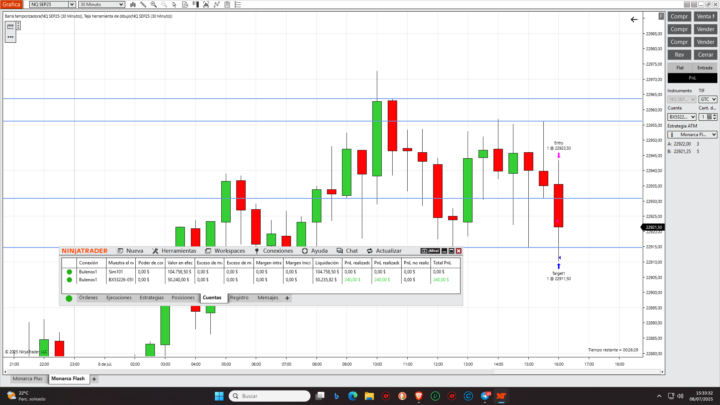
Task: Click the Rev reverse position button
Action: click(679, 55)
